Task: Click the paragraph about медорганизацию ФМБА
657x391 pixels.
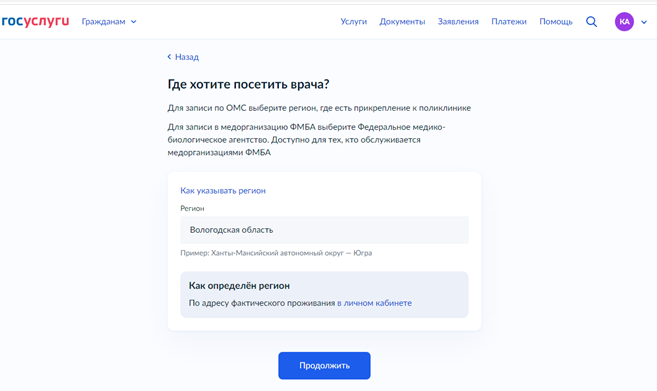Action: [x=306, y=140]
